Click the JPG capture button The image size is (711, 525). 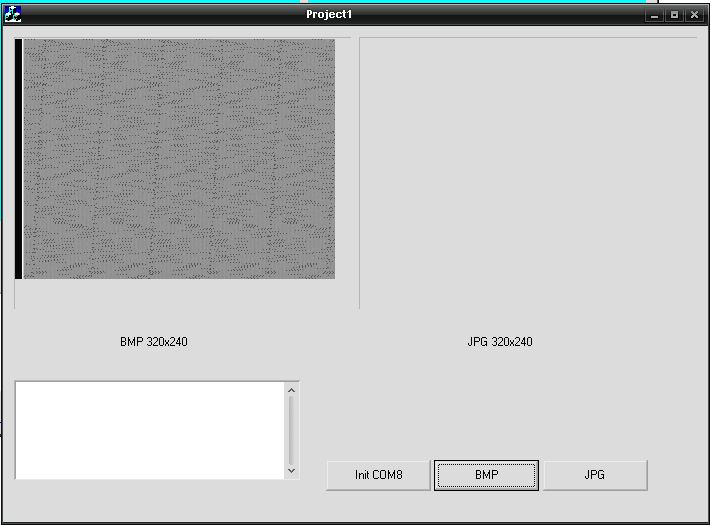coord(595,475)
